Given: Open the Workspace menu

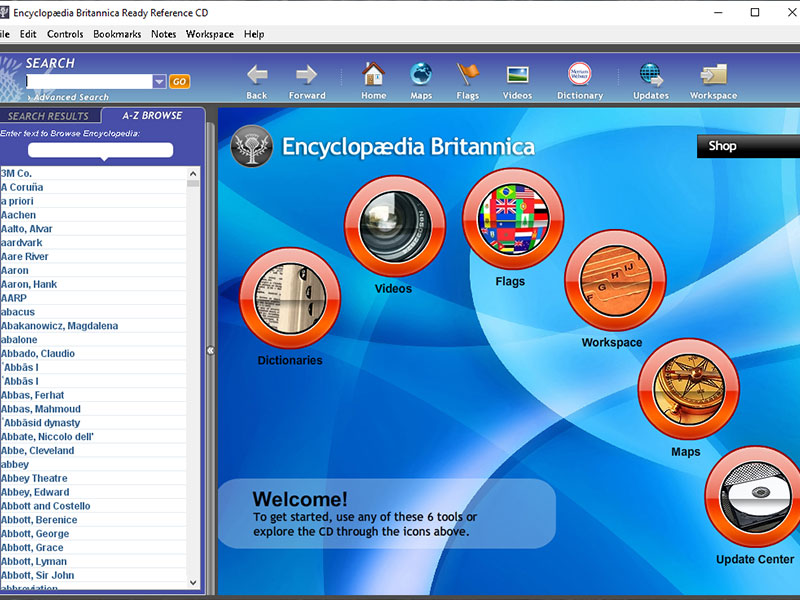Looking at the screenshot, I should pyautogui.click(x=210, y=34).
